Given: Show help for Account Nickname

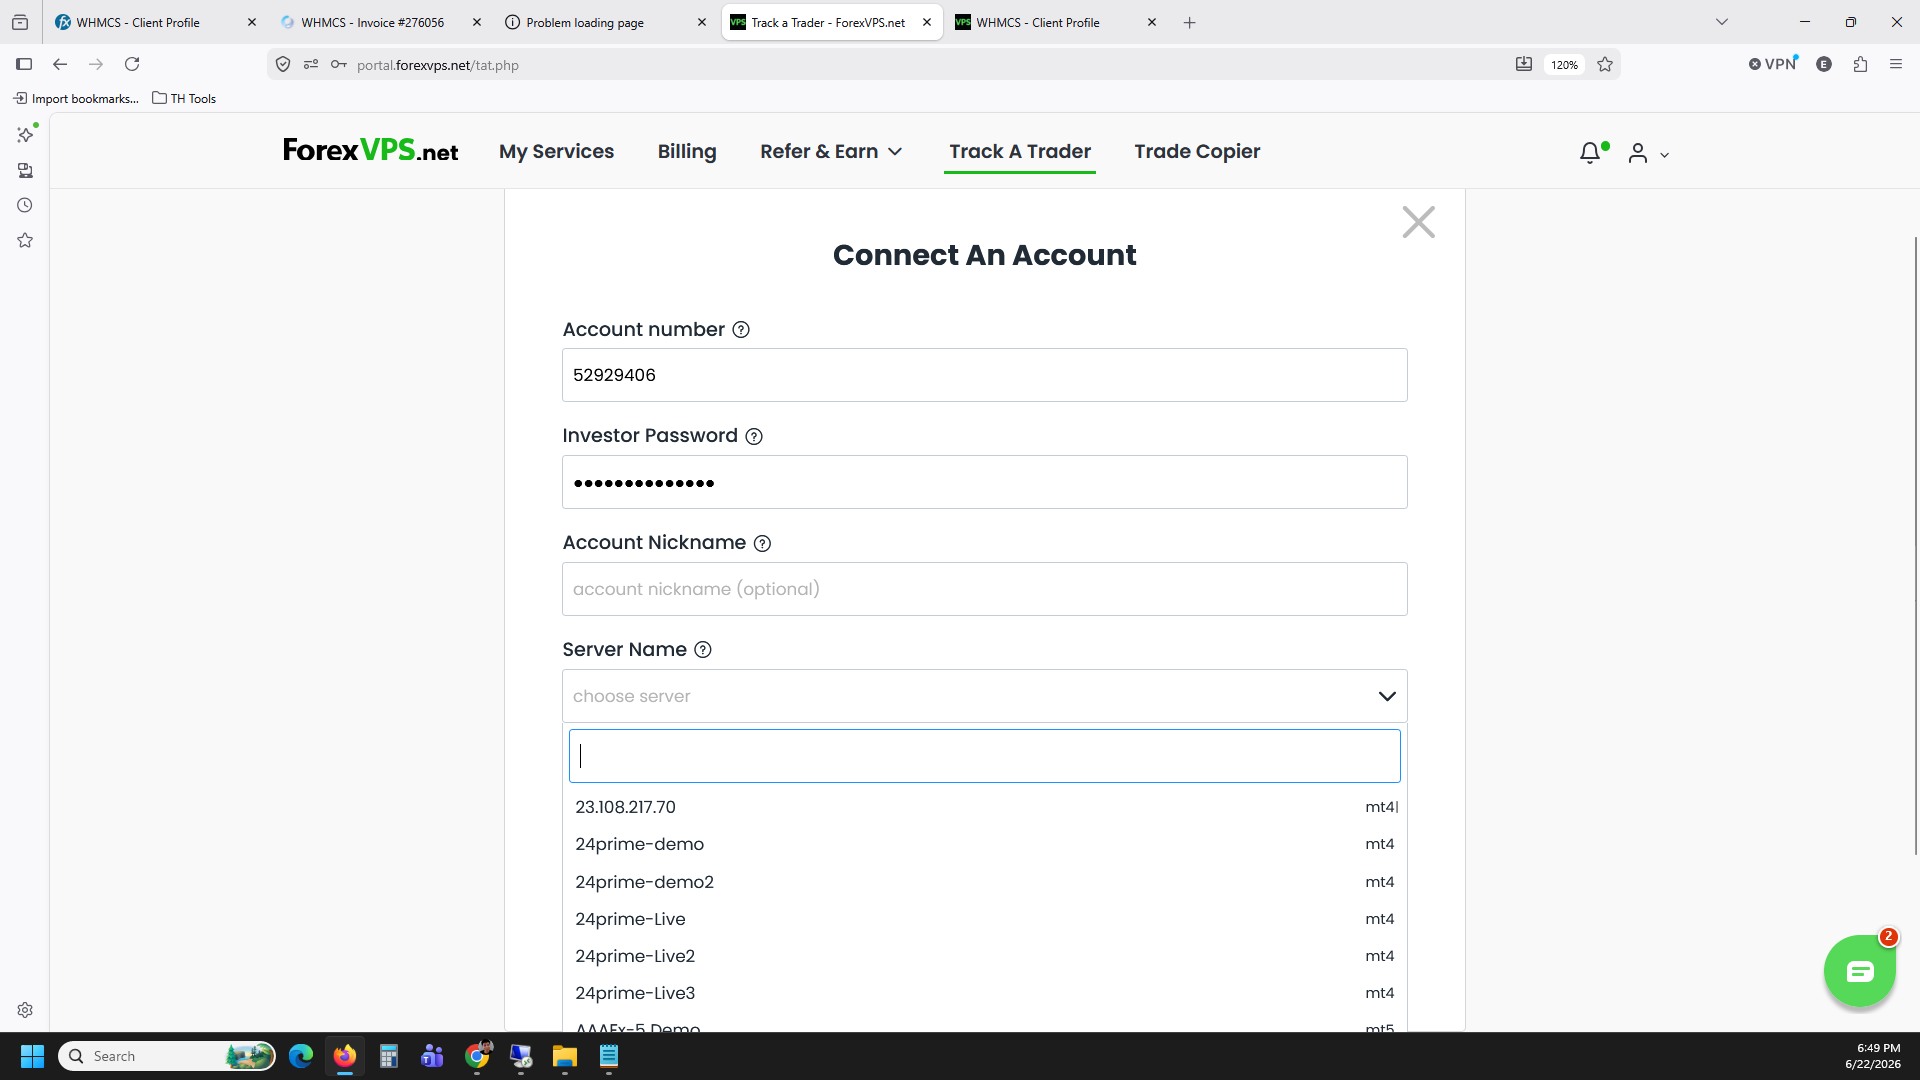Looking at the screenshot, I should pos(762,543).
